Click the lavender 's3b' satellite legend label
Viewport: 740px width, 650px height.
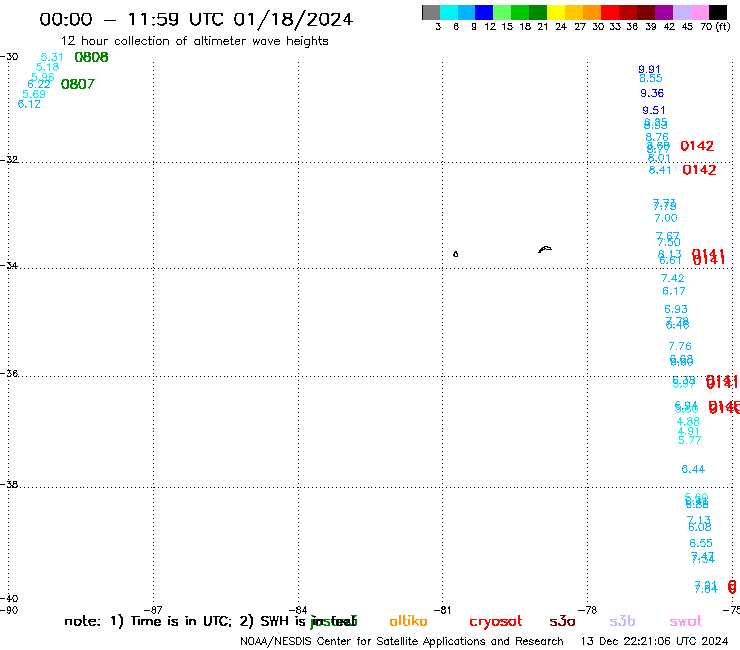[x=622, y=621]
